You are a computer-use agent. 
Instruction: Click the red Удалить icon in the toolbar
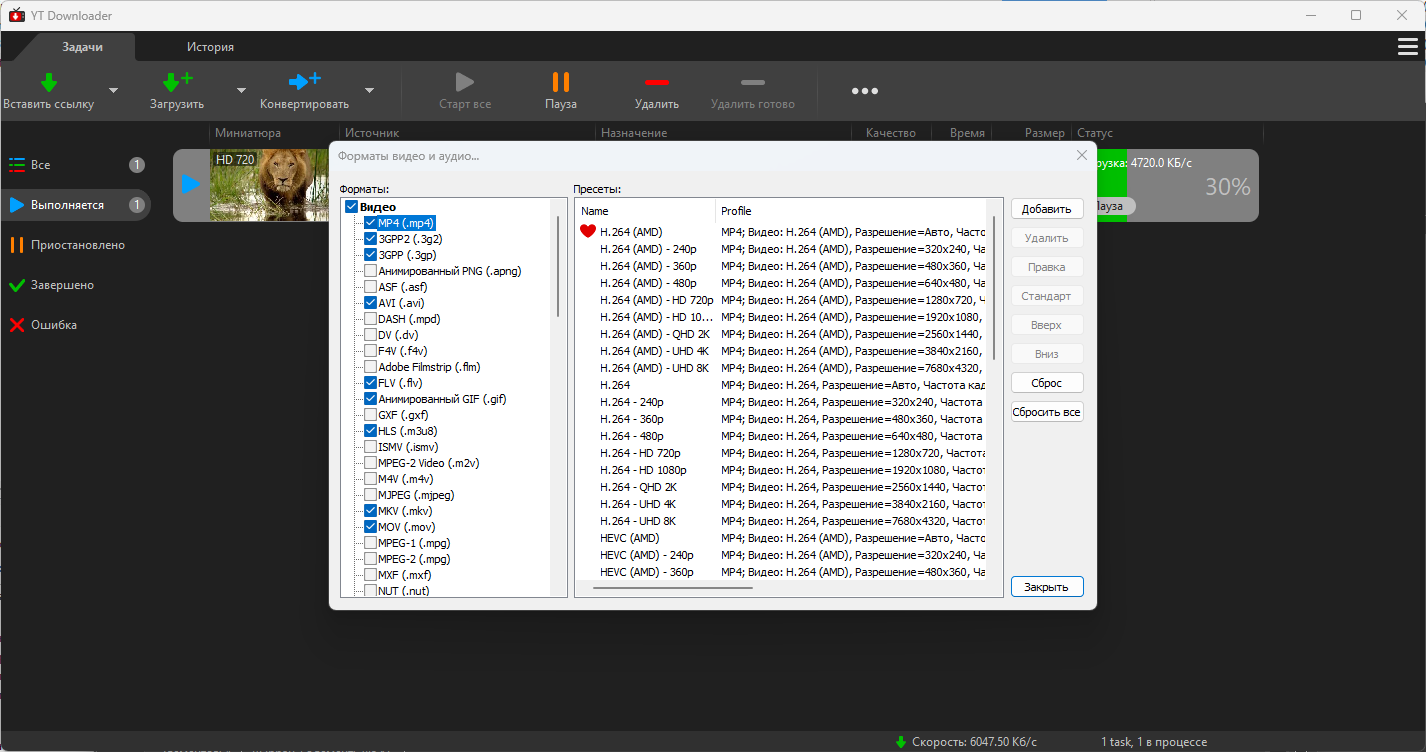point(656,82)
